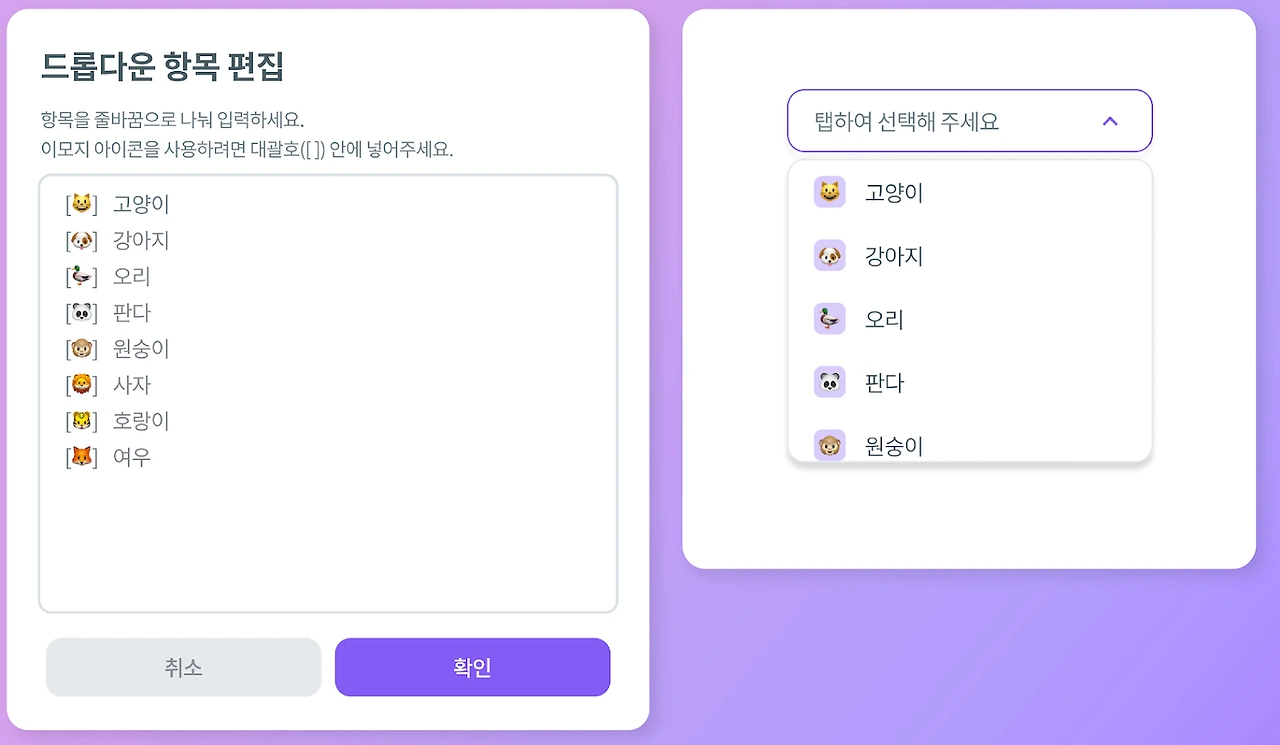Click the tiger emoji in the text editor
The height and width of the screenshot is (745, 1280).
82,421
